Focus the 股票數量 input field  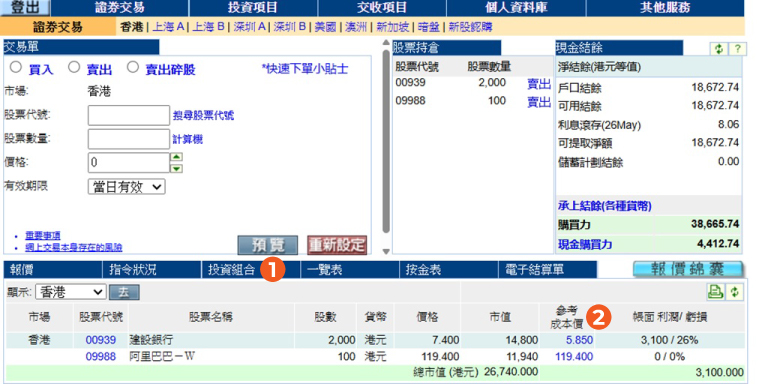[x=129, y=139]
